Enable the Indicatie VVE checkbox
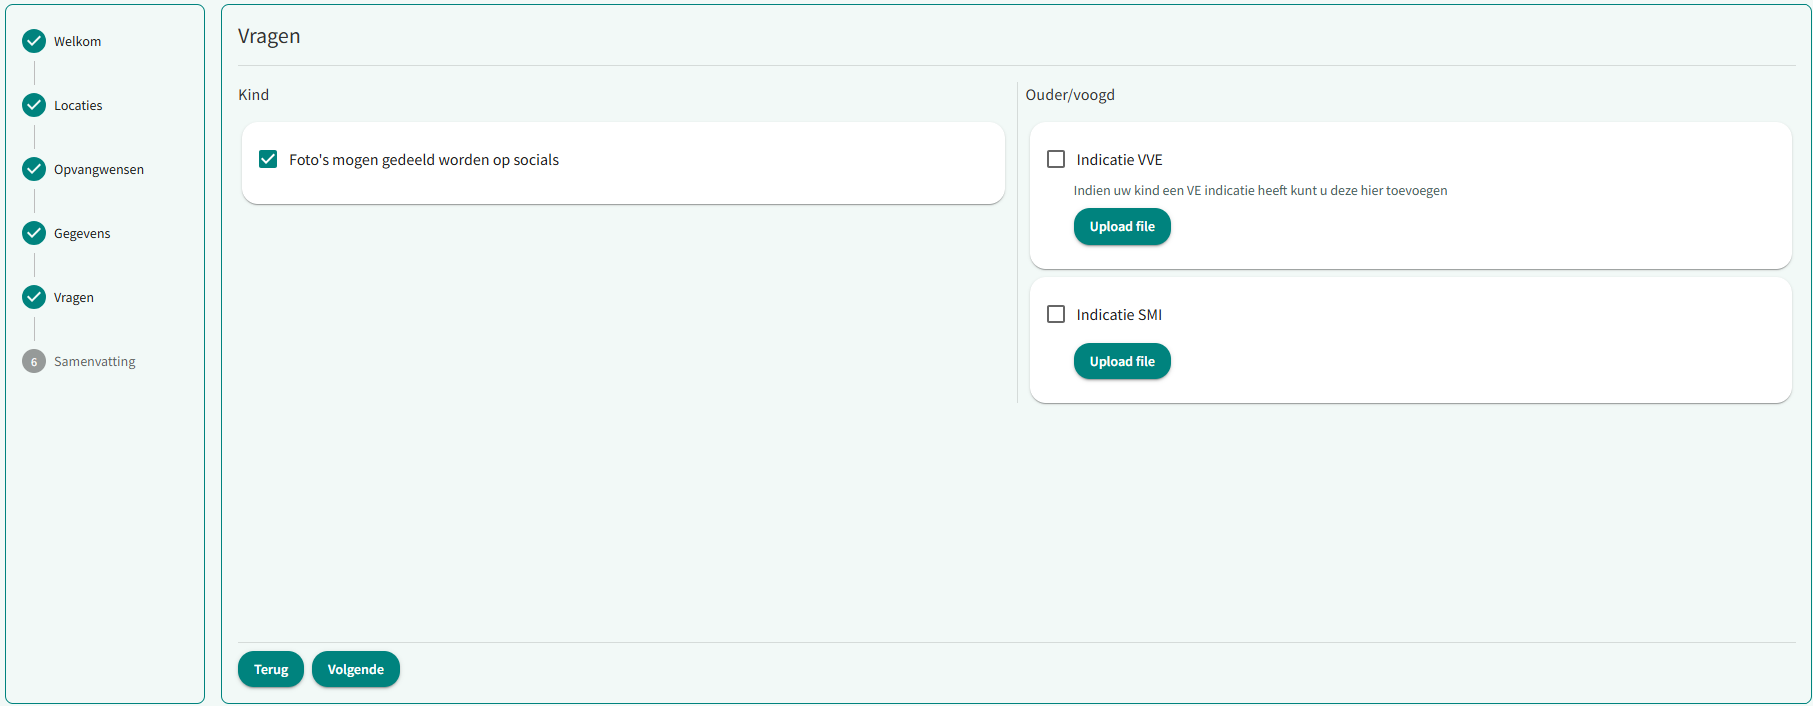1813x706 pixels. tap(1056, 159)
